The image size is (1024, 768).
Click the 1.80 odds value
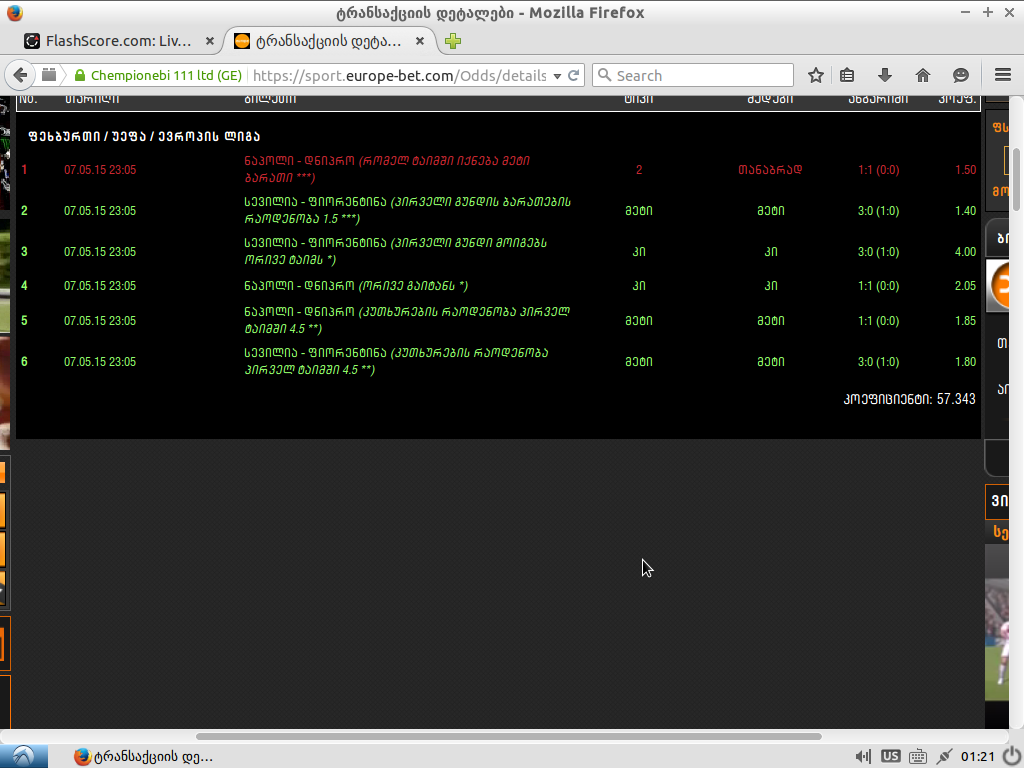pyautogui.click(x=965, y=362)
